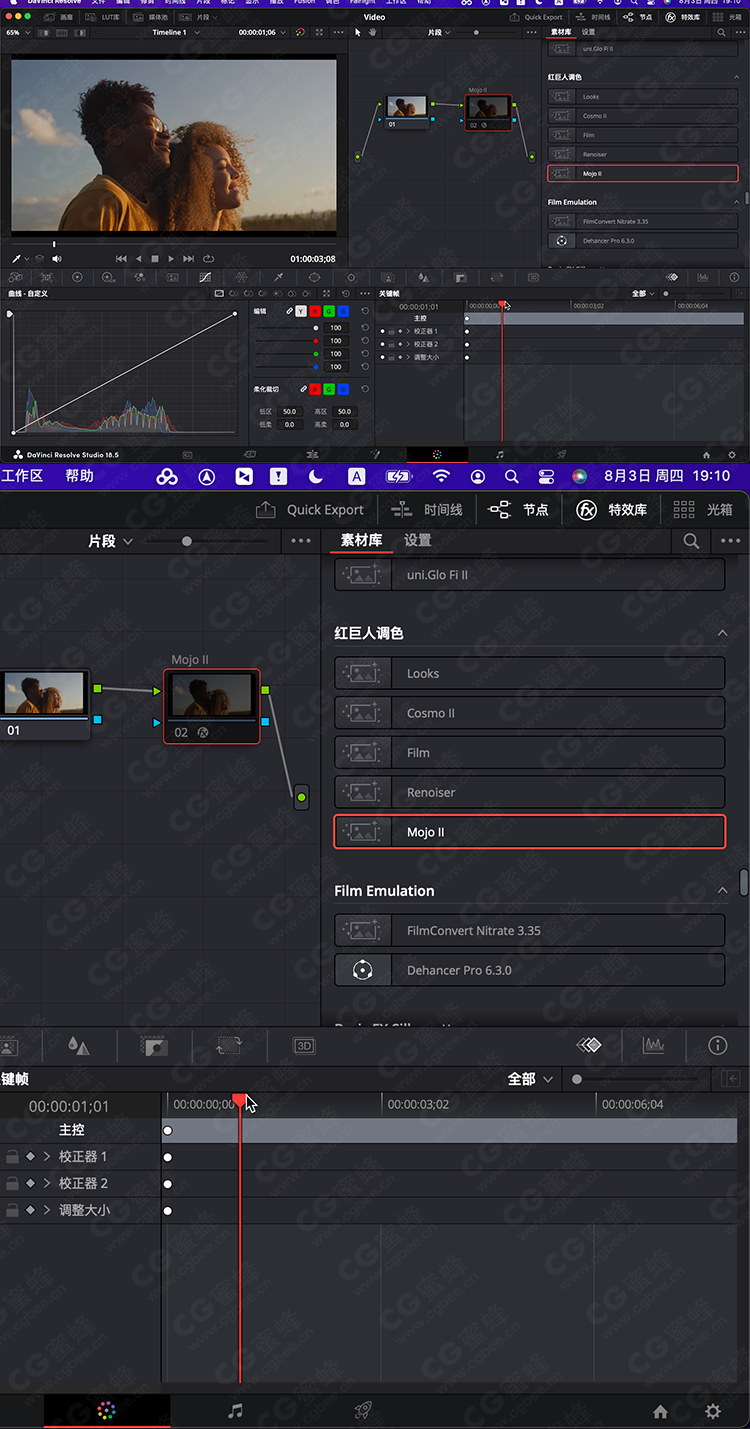This screenshot has width=750, height=1429.
Task: Open the 片段 dropdown in enlarged node panel
Action: coord(110,541)
